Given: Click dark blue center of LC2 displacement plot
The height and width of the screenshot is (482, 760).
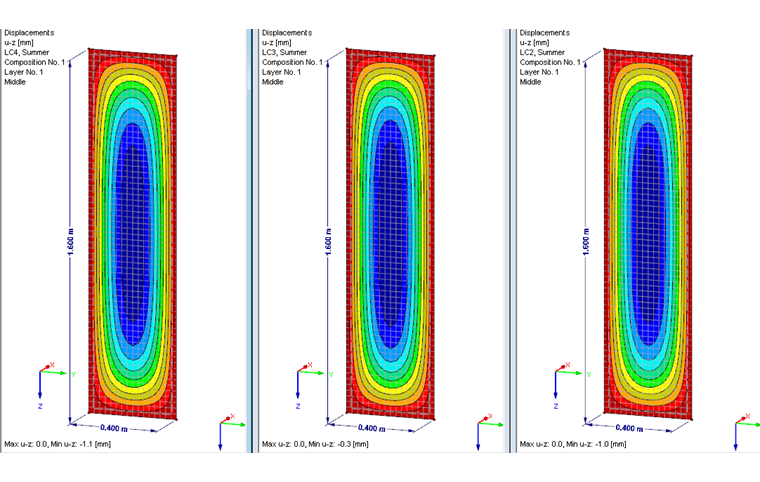Looking at the screenshot, I should (649, 234).
